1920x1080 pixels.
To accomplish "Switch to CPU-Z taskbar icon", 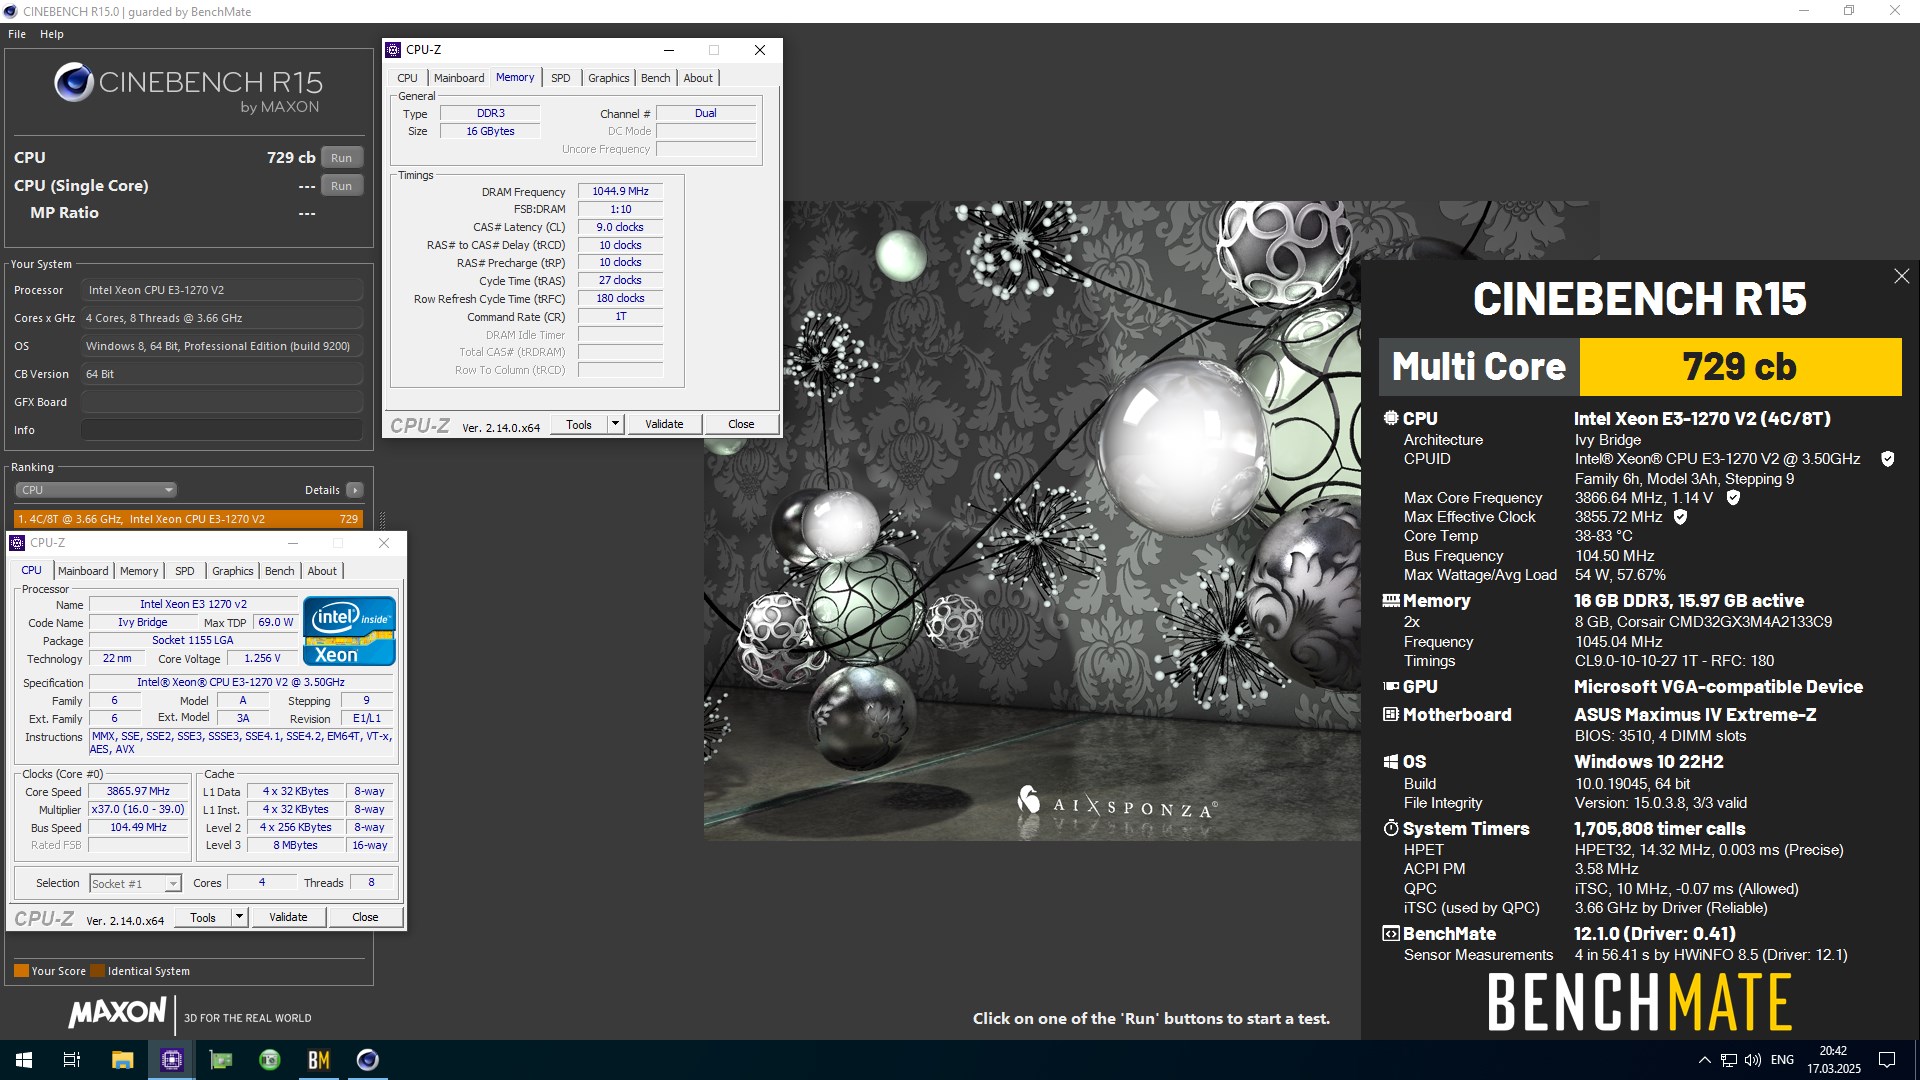I will (x=172, y=1060).
